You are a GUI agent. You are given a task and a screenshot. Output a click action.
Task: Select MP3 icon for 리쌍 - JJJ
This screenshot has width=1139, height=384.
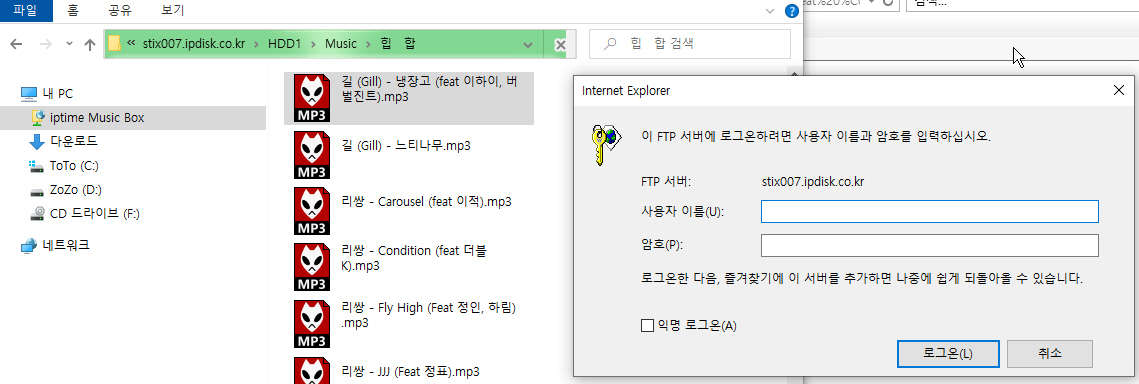pos(313,369)
